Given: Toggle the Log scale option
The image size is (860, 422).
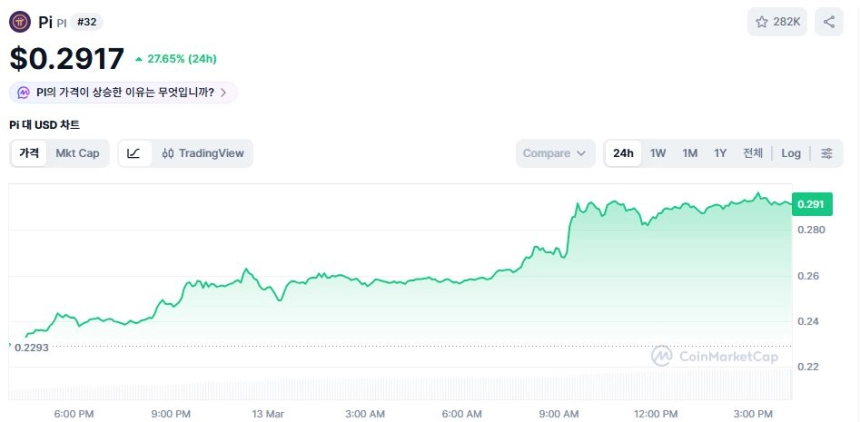Looking at the screenshot, I should [x=791, y=153].
